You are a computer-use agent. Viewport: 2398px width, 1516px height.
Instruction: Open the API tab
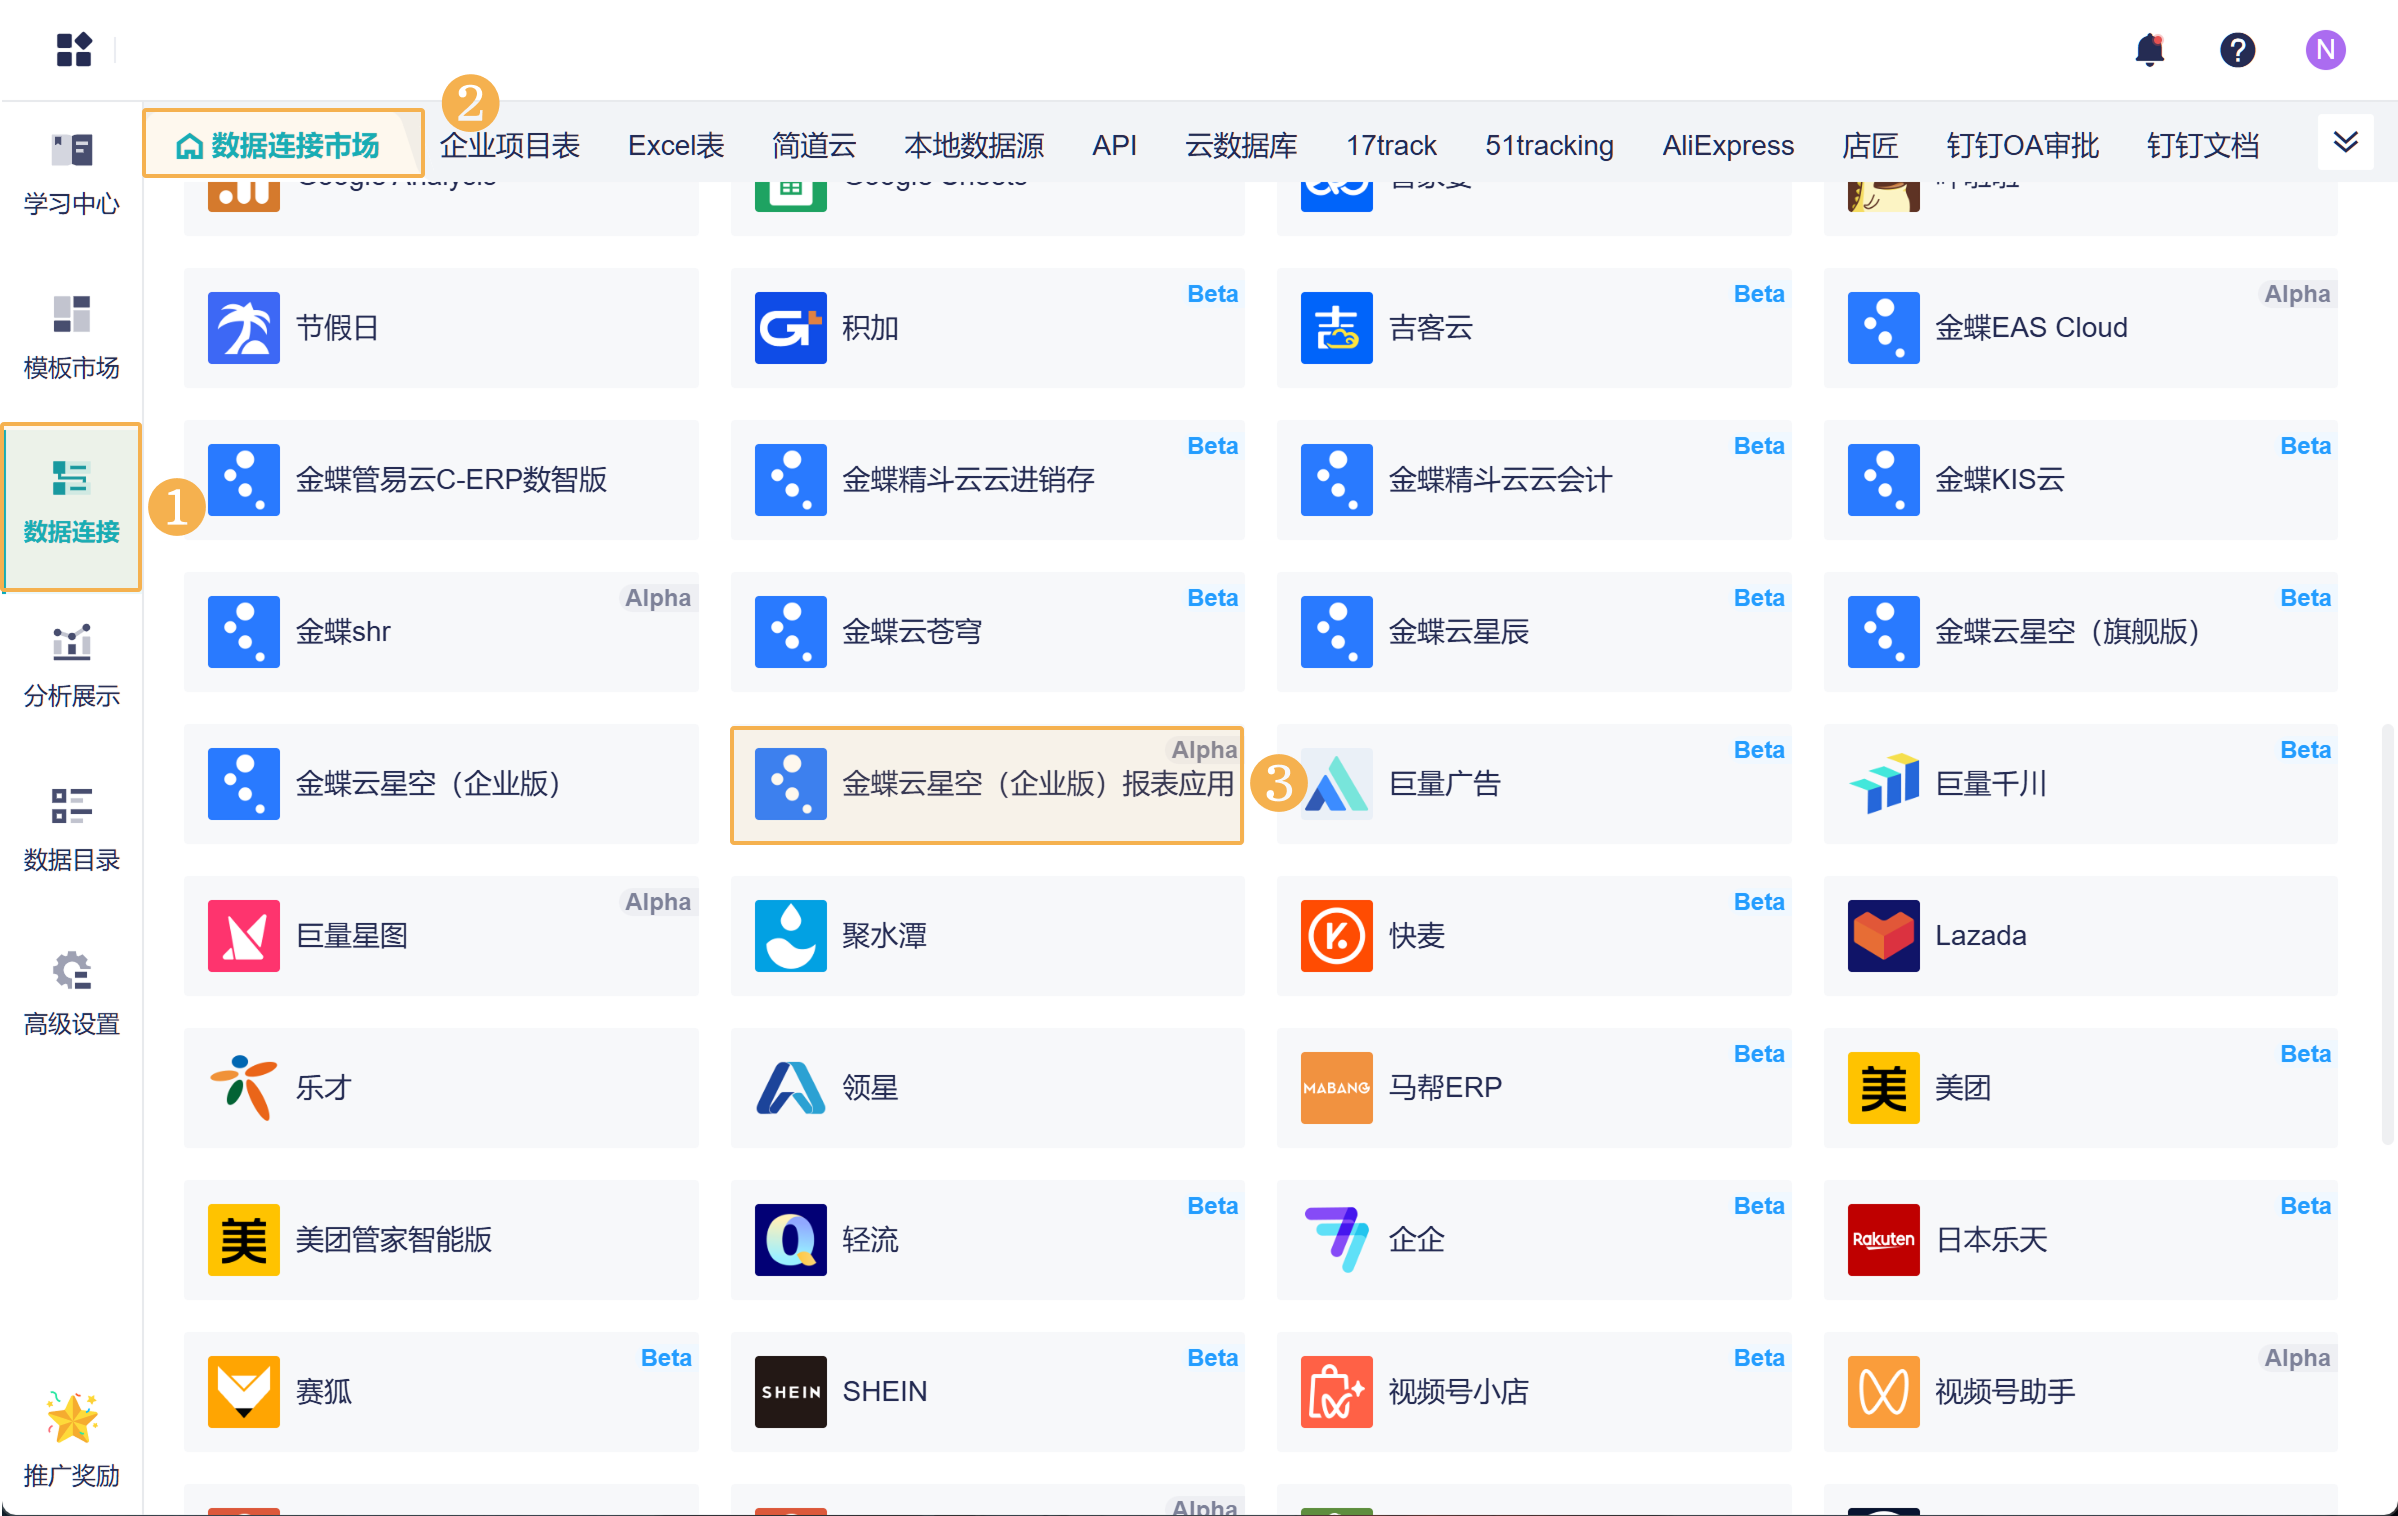[1114, 146]
